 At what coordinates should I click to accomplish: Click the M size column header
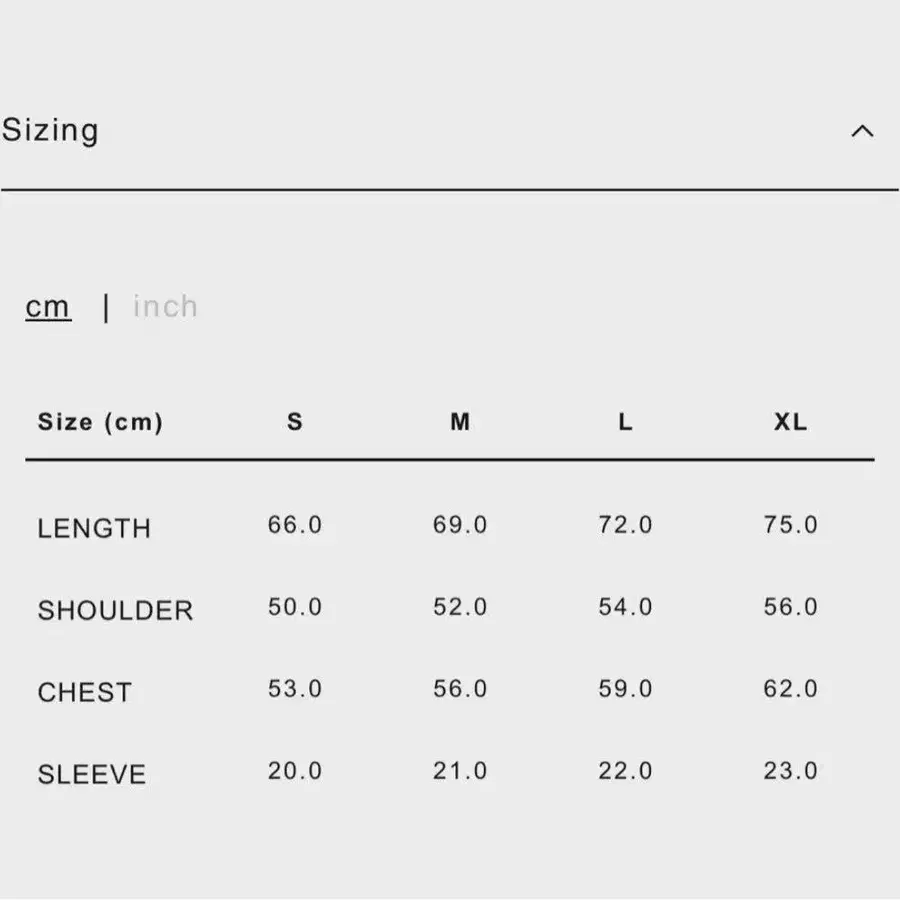coord(460,422)
